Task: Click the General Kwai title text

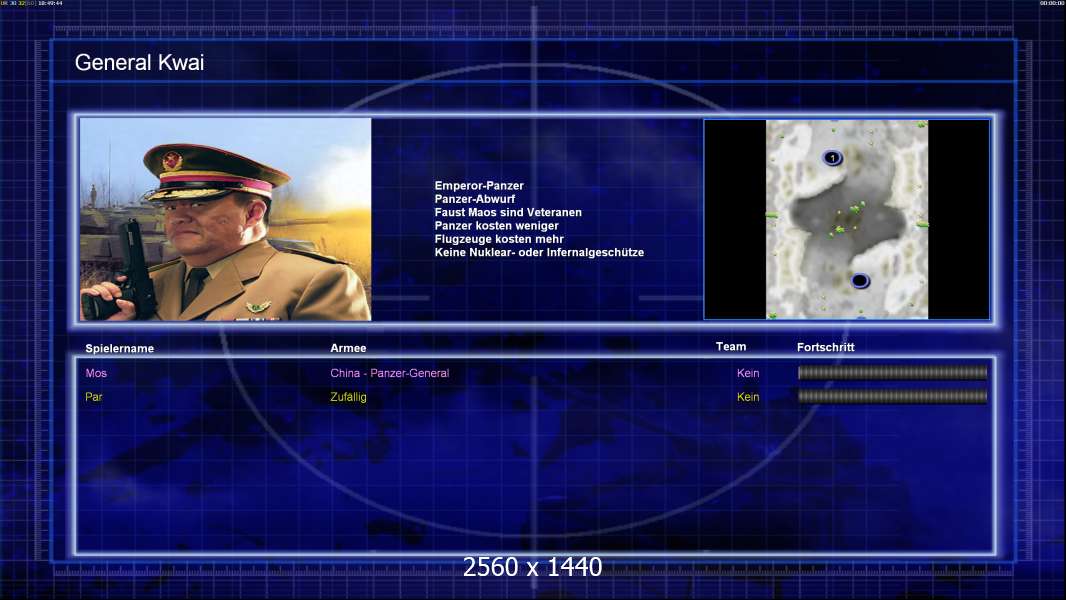Action: 139,63
